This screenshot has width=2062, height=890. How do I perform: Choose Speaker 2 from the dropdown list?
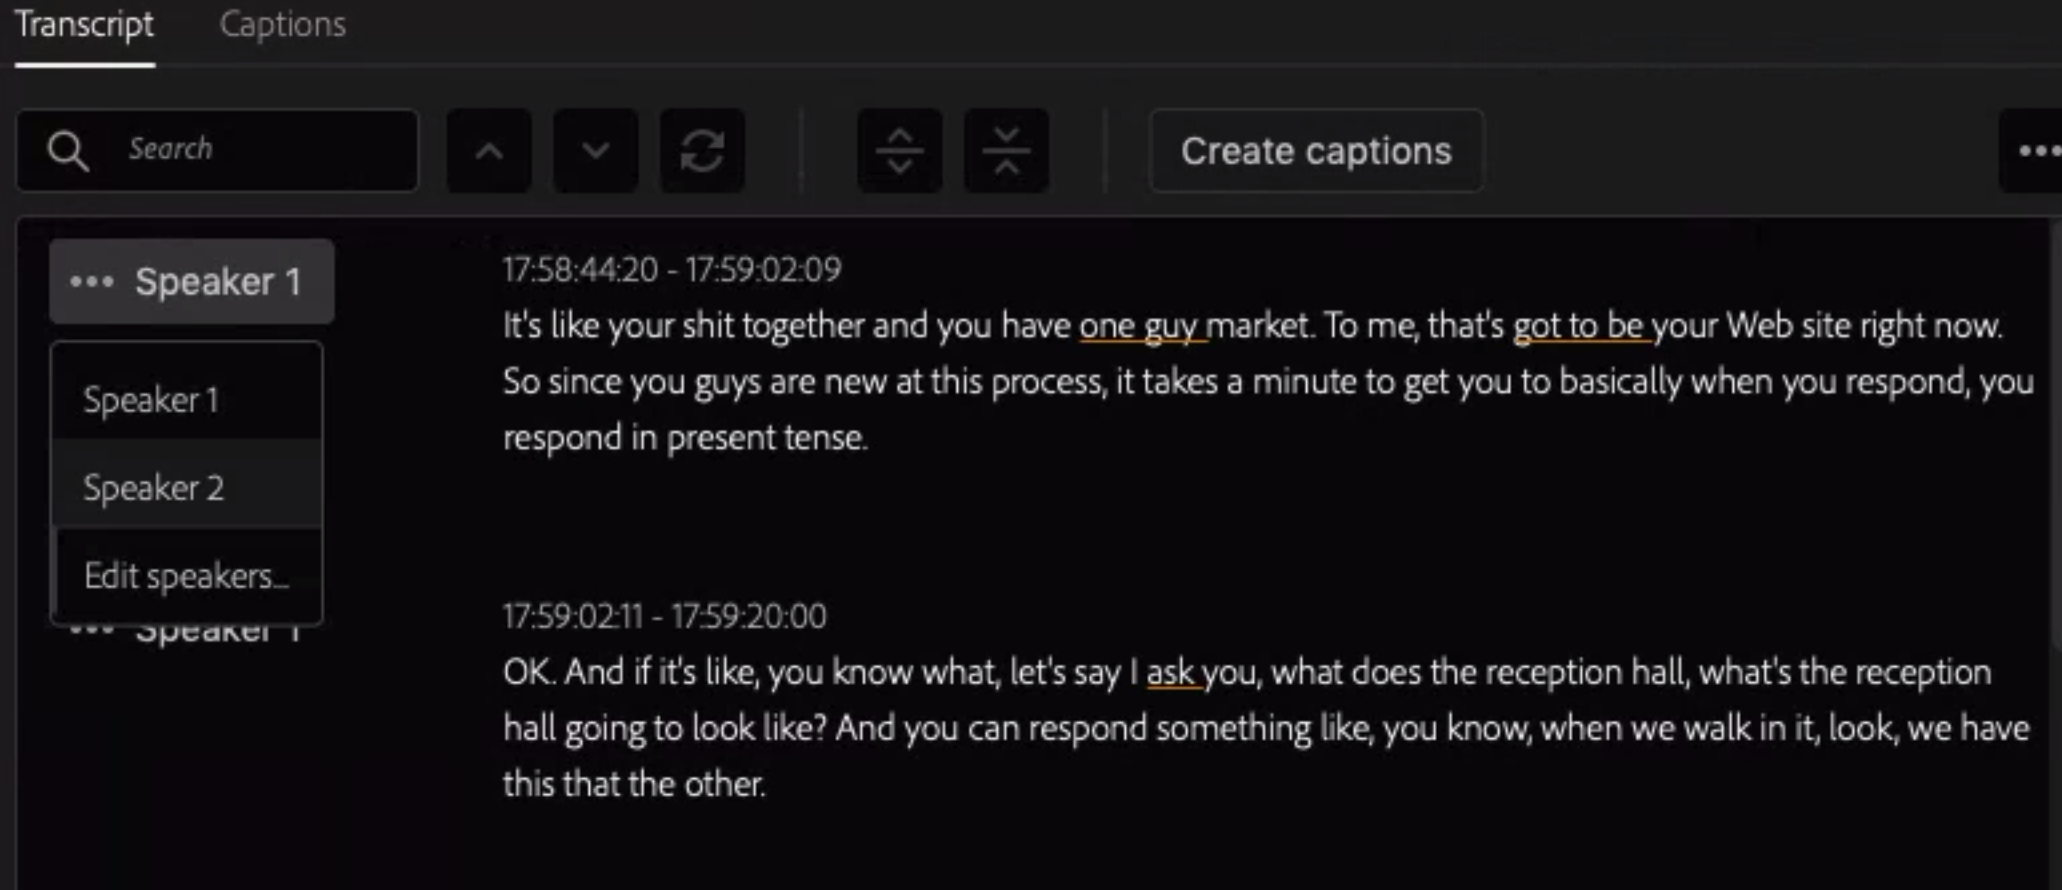point(187,488)
